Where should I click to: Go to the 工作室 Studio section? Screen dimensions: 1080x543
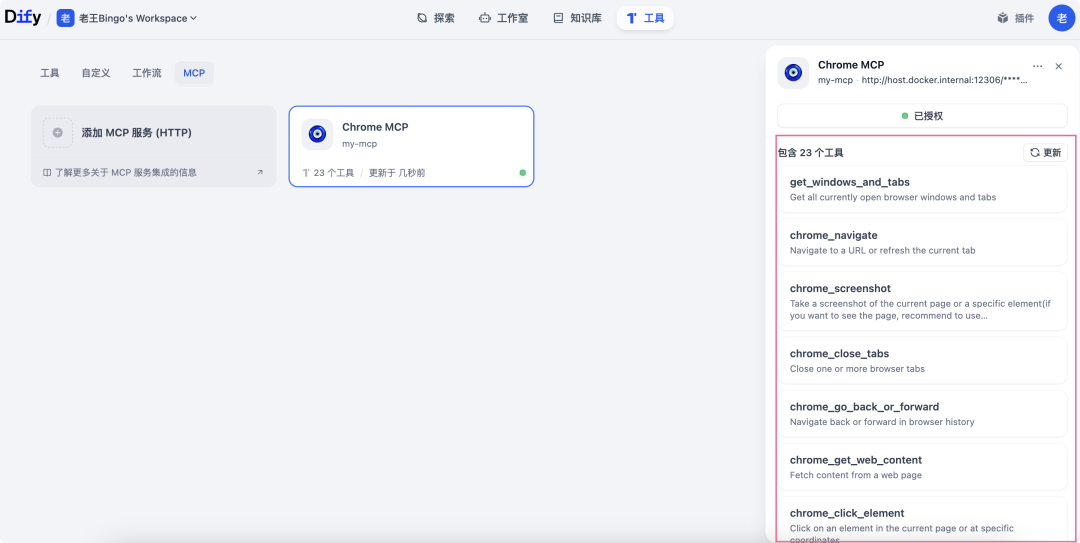pos(503,18)
